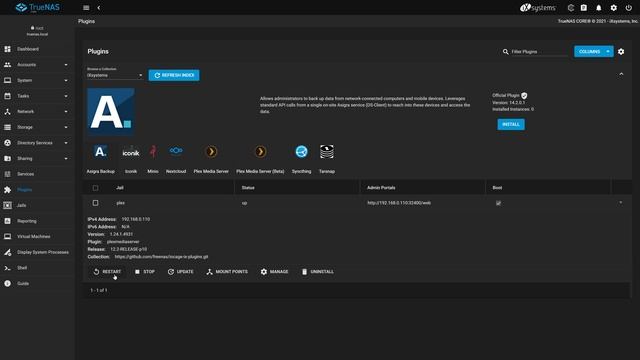Open Jails in sidebar
The width and height of the screenshot is (640, 360).
pyautogui.click(x=38, y=205)
